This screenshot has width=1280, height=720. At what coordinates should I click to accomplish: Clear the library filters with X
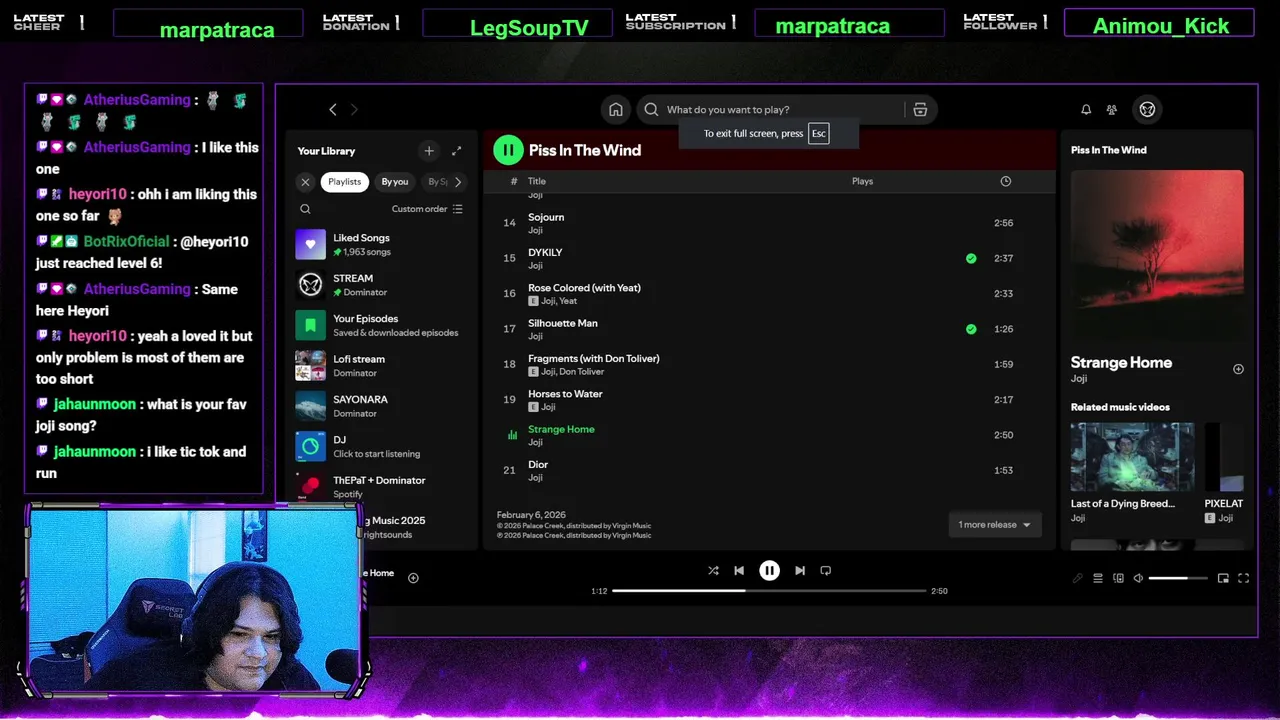coord(305,182)
